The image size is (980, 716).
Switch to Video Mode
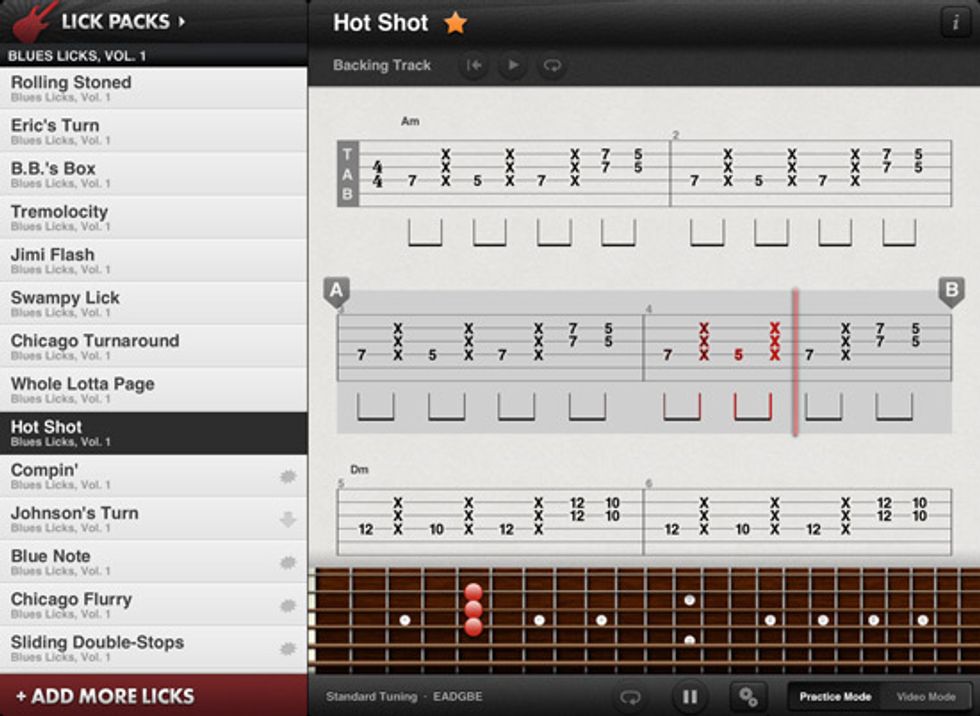[x=925, y=696]
